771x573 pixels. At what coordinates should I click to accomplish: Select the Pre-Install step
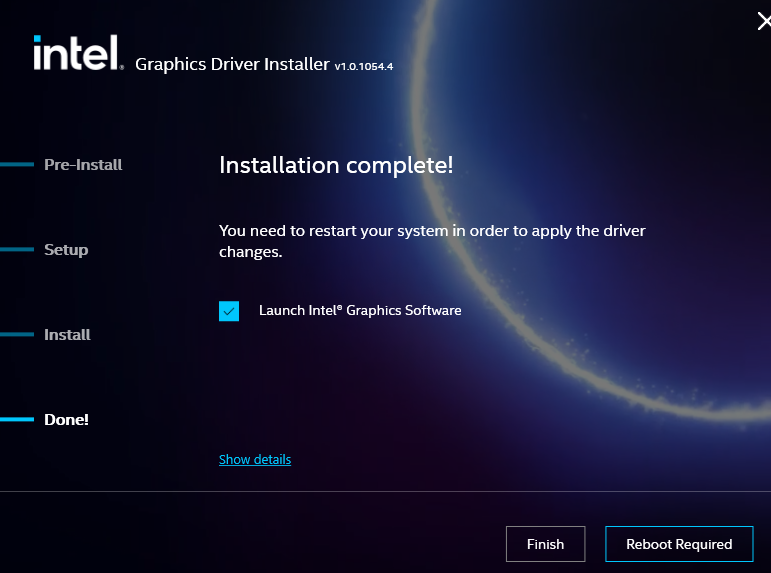click(x=83, y=165)
